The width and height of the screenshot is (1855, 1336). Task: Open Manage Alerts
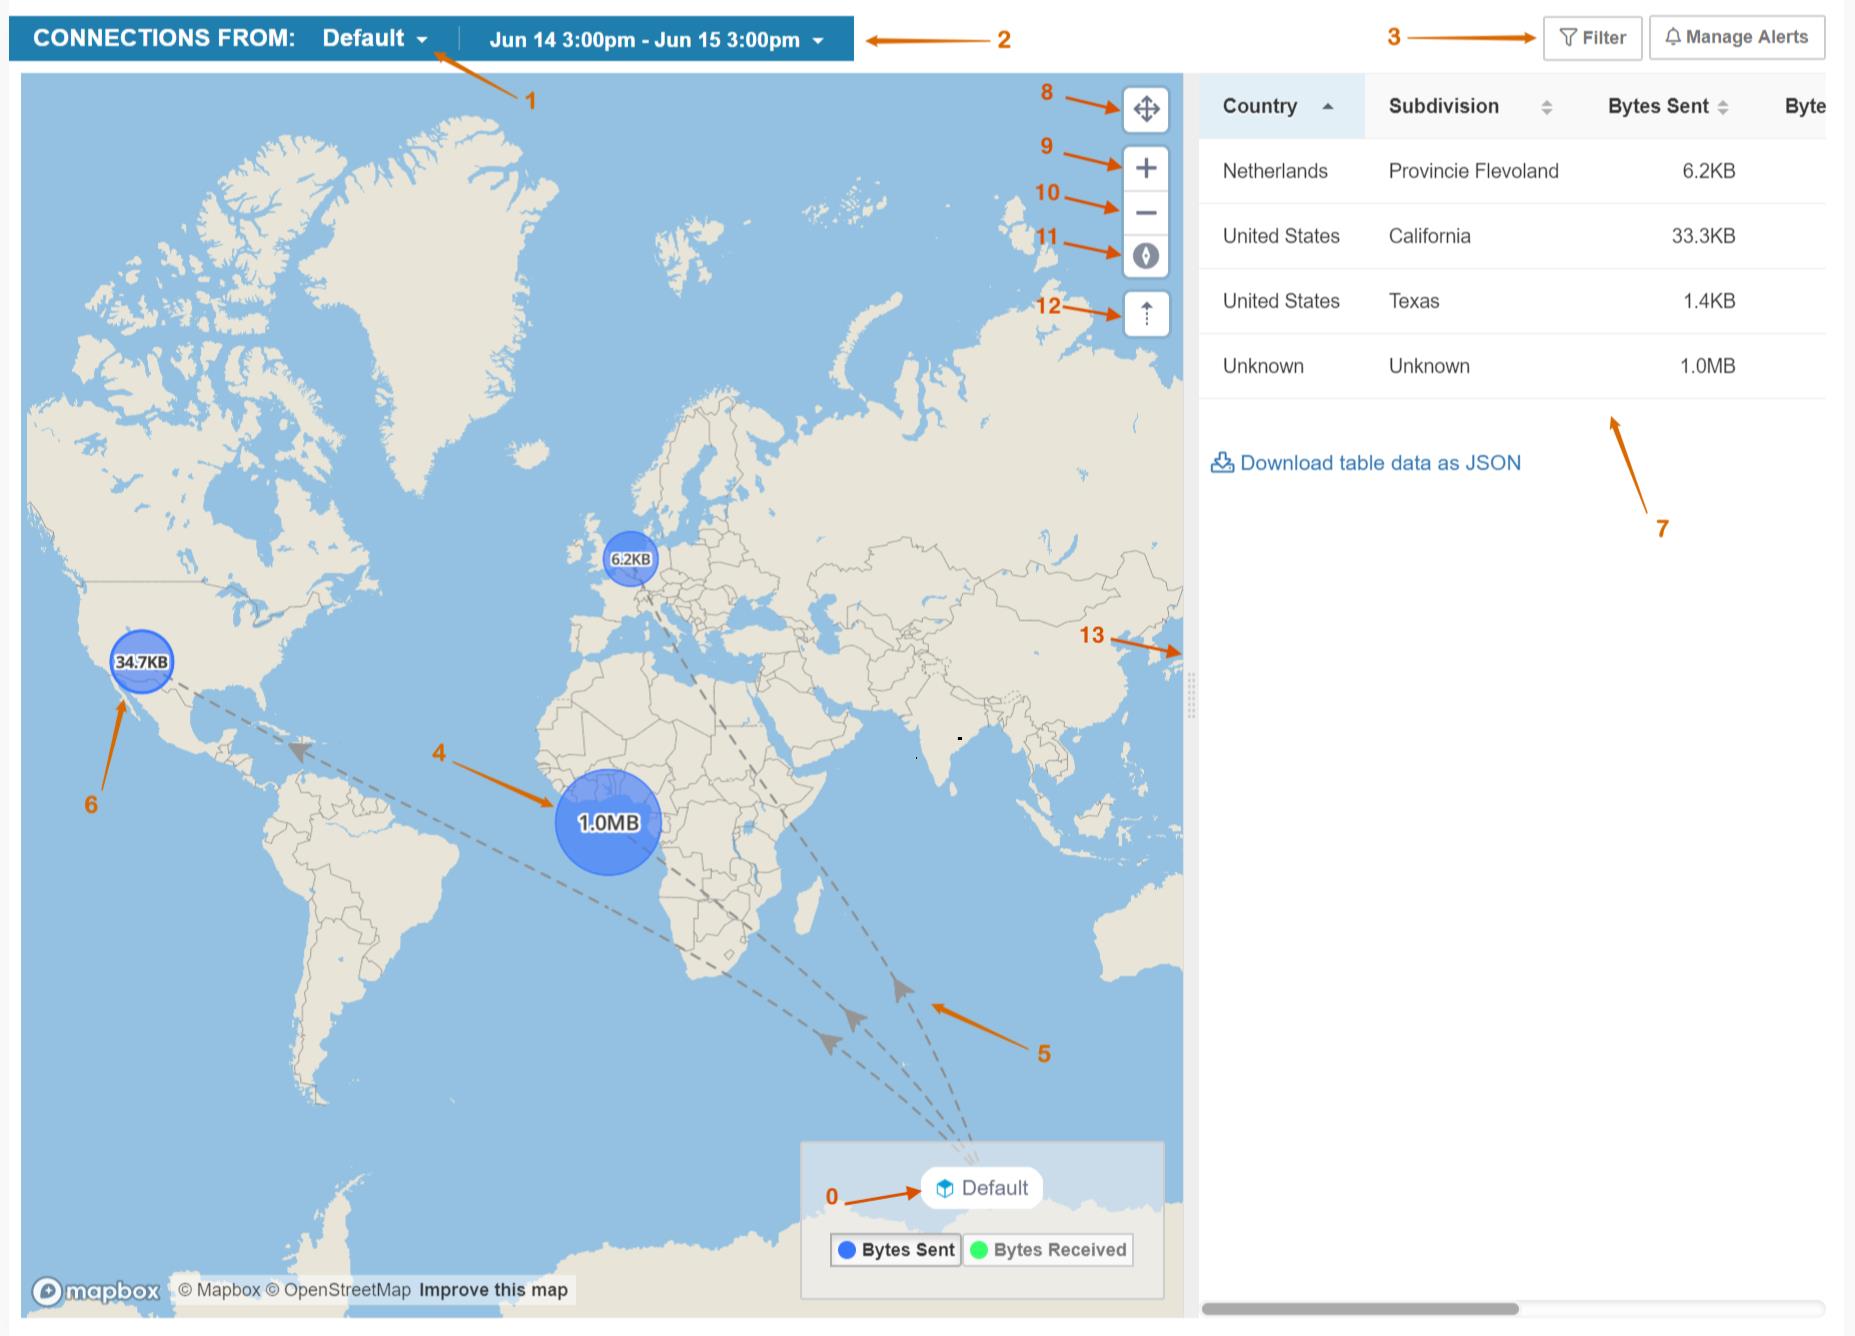click(1736, 37)
